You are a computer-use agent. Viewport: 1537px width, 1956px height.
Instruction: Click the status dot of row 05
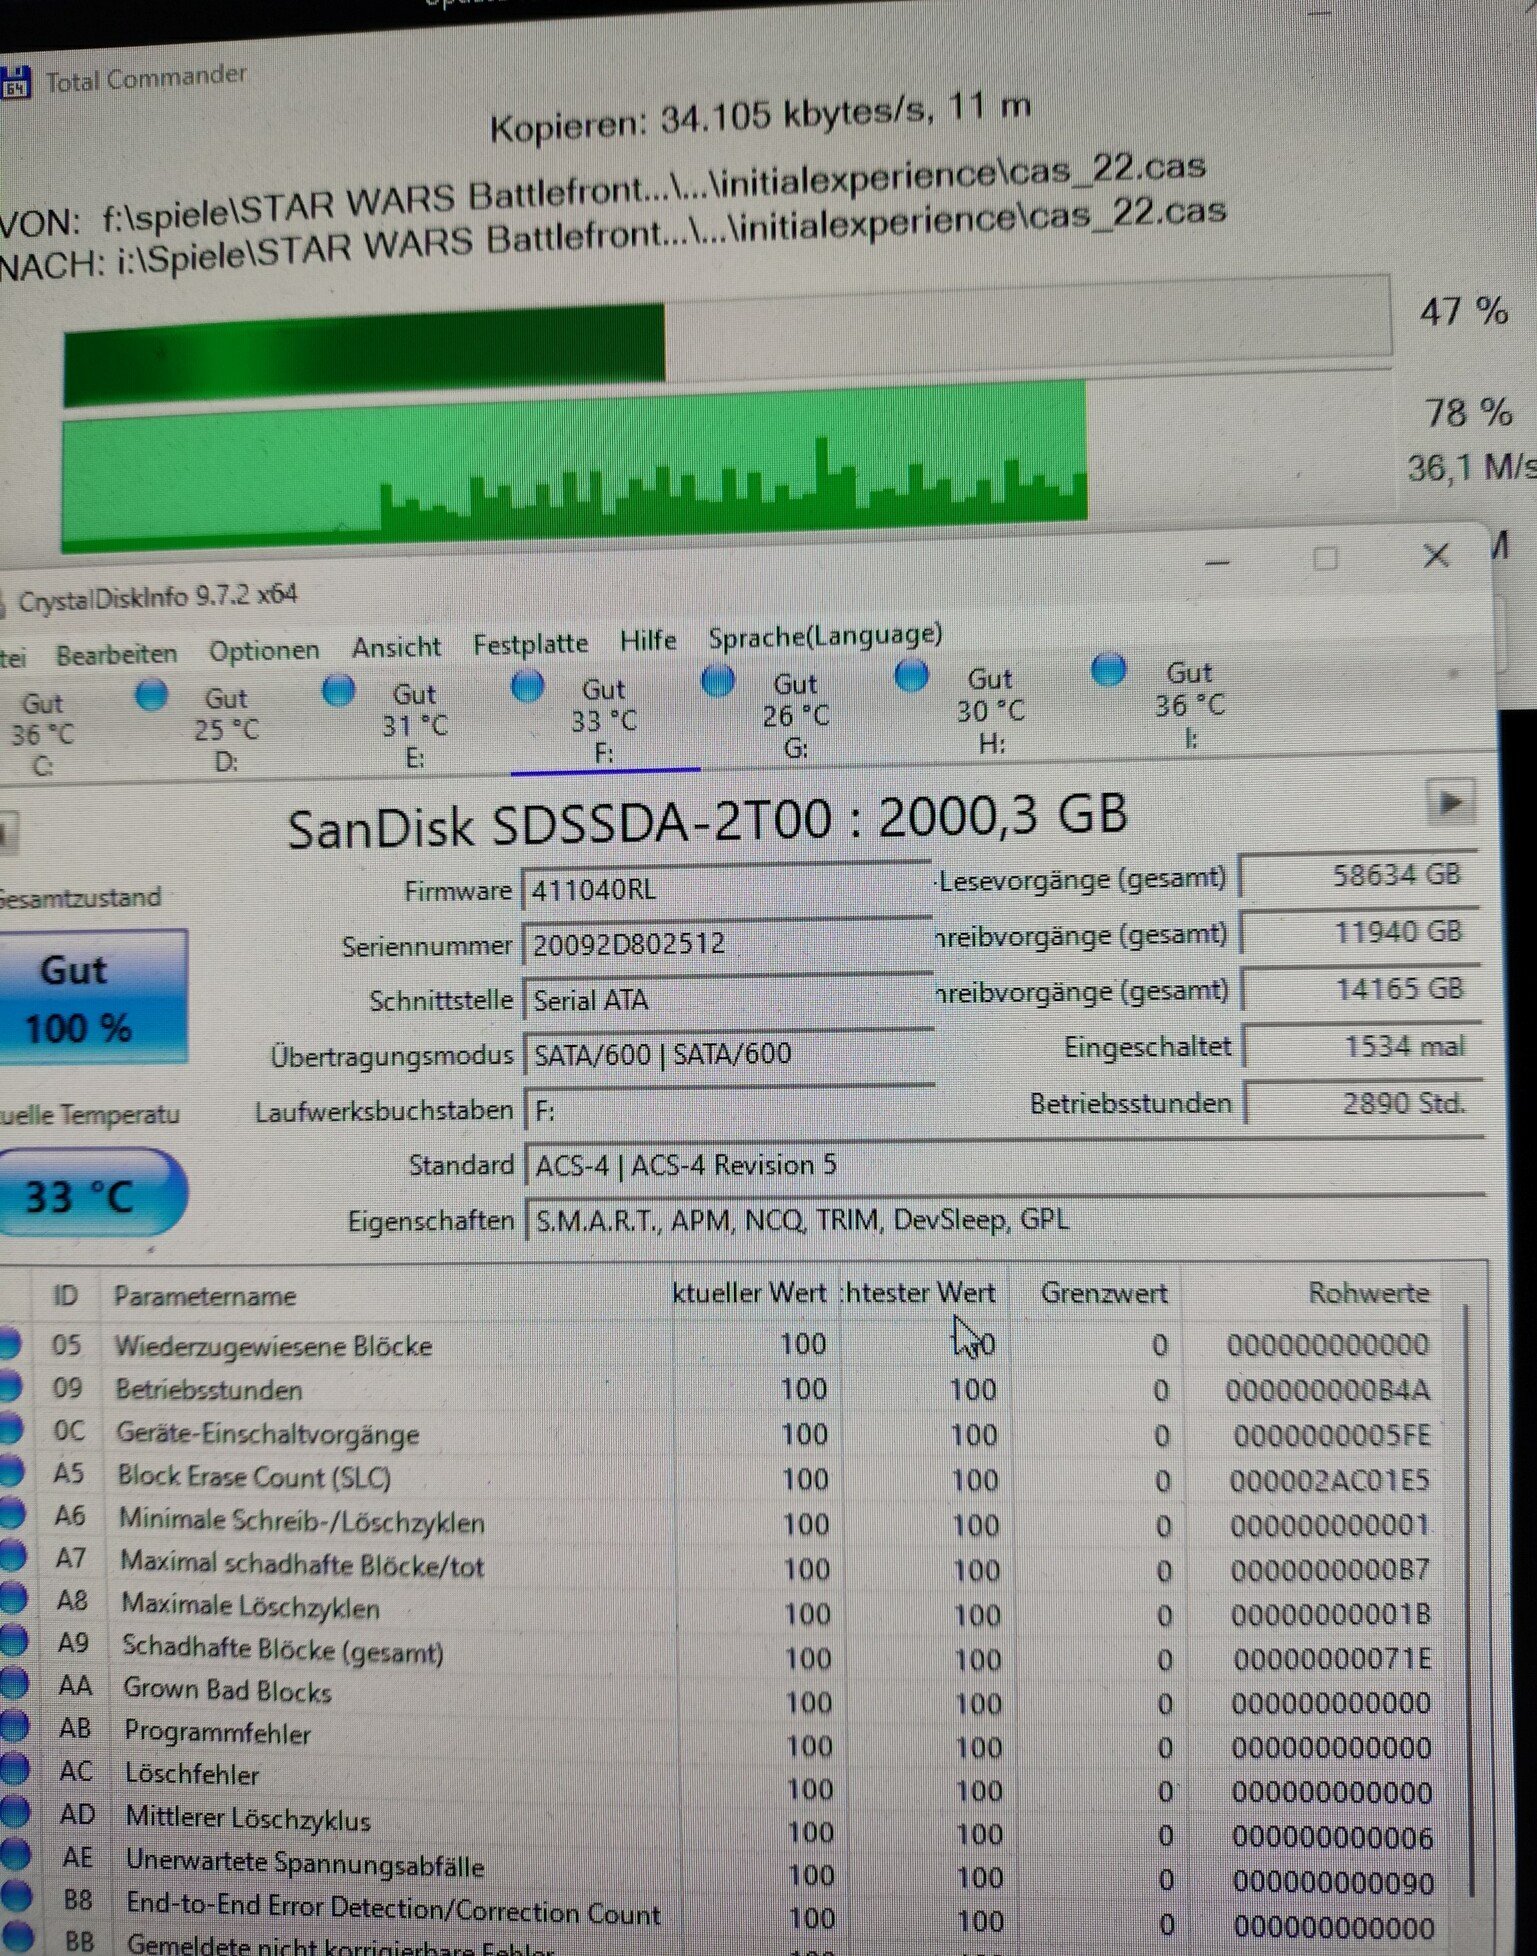coord(10,1345)
